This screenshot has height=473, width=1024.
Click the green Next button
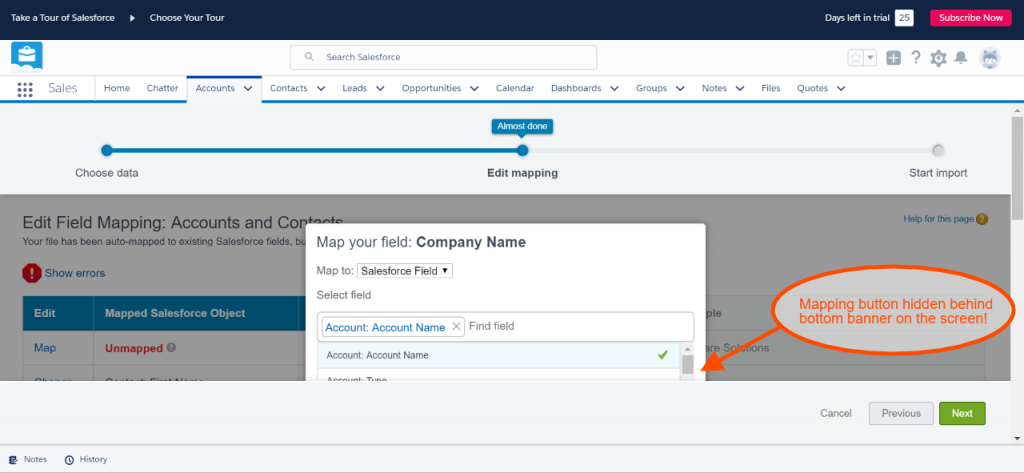[x=962, y=413]
